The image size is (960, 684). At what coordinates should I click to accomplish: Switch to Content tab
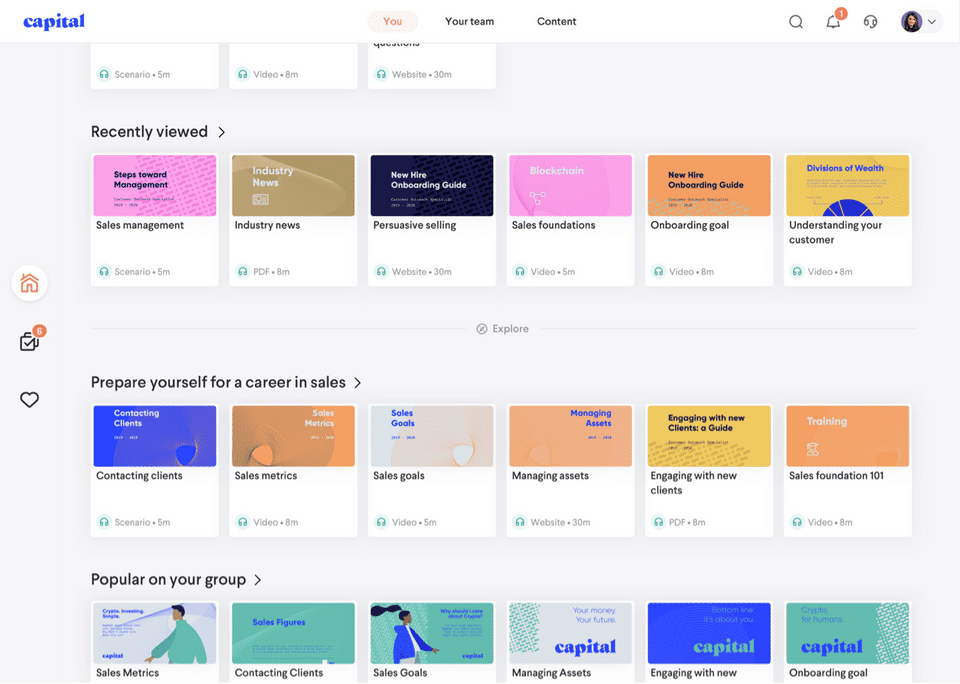pos(557,21)
